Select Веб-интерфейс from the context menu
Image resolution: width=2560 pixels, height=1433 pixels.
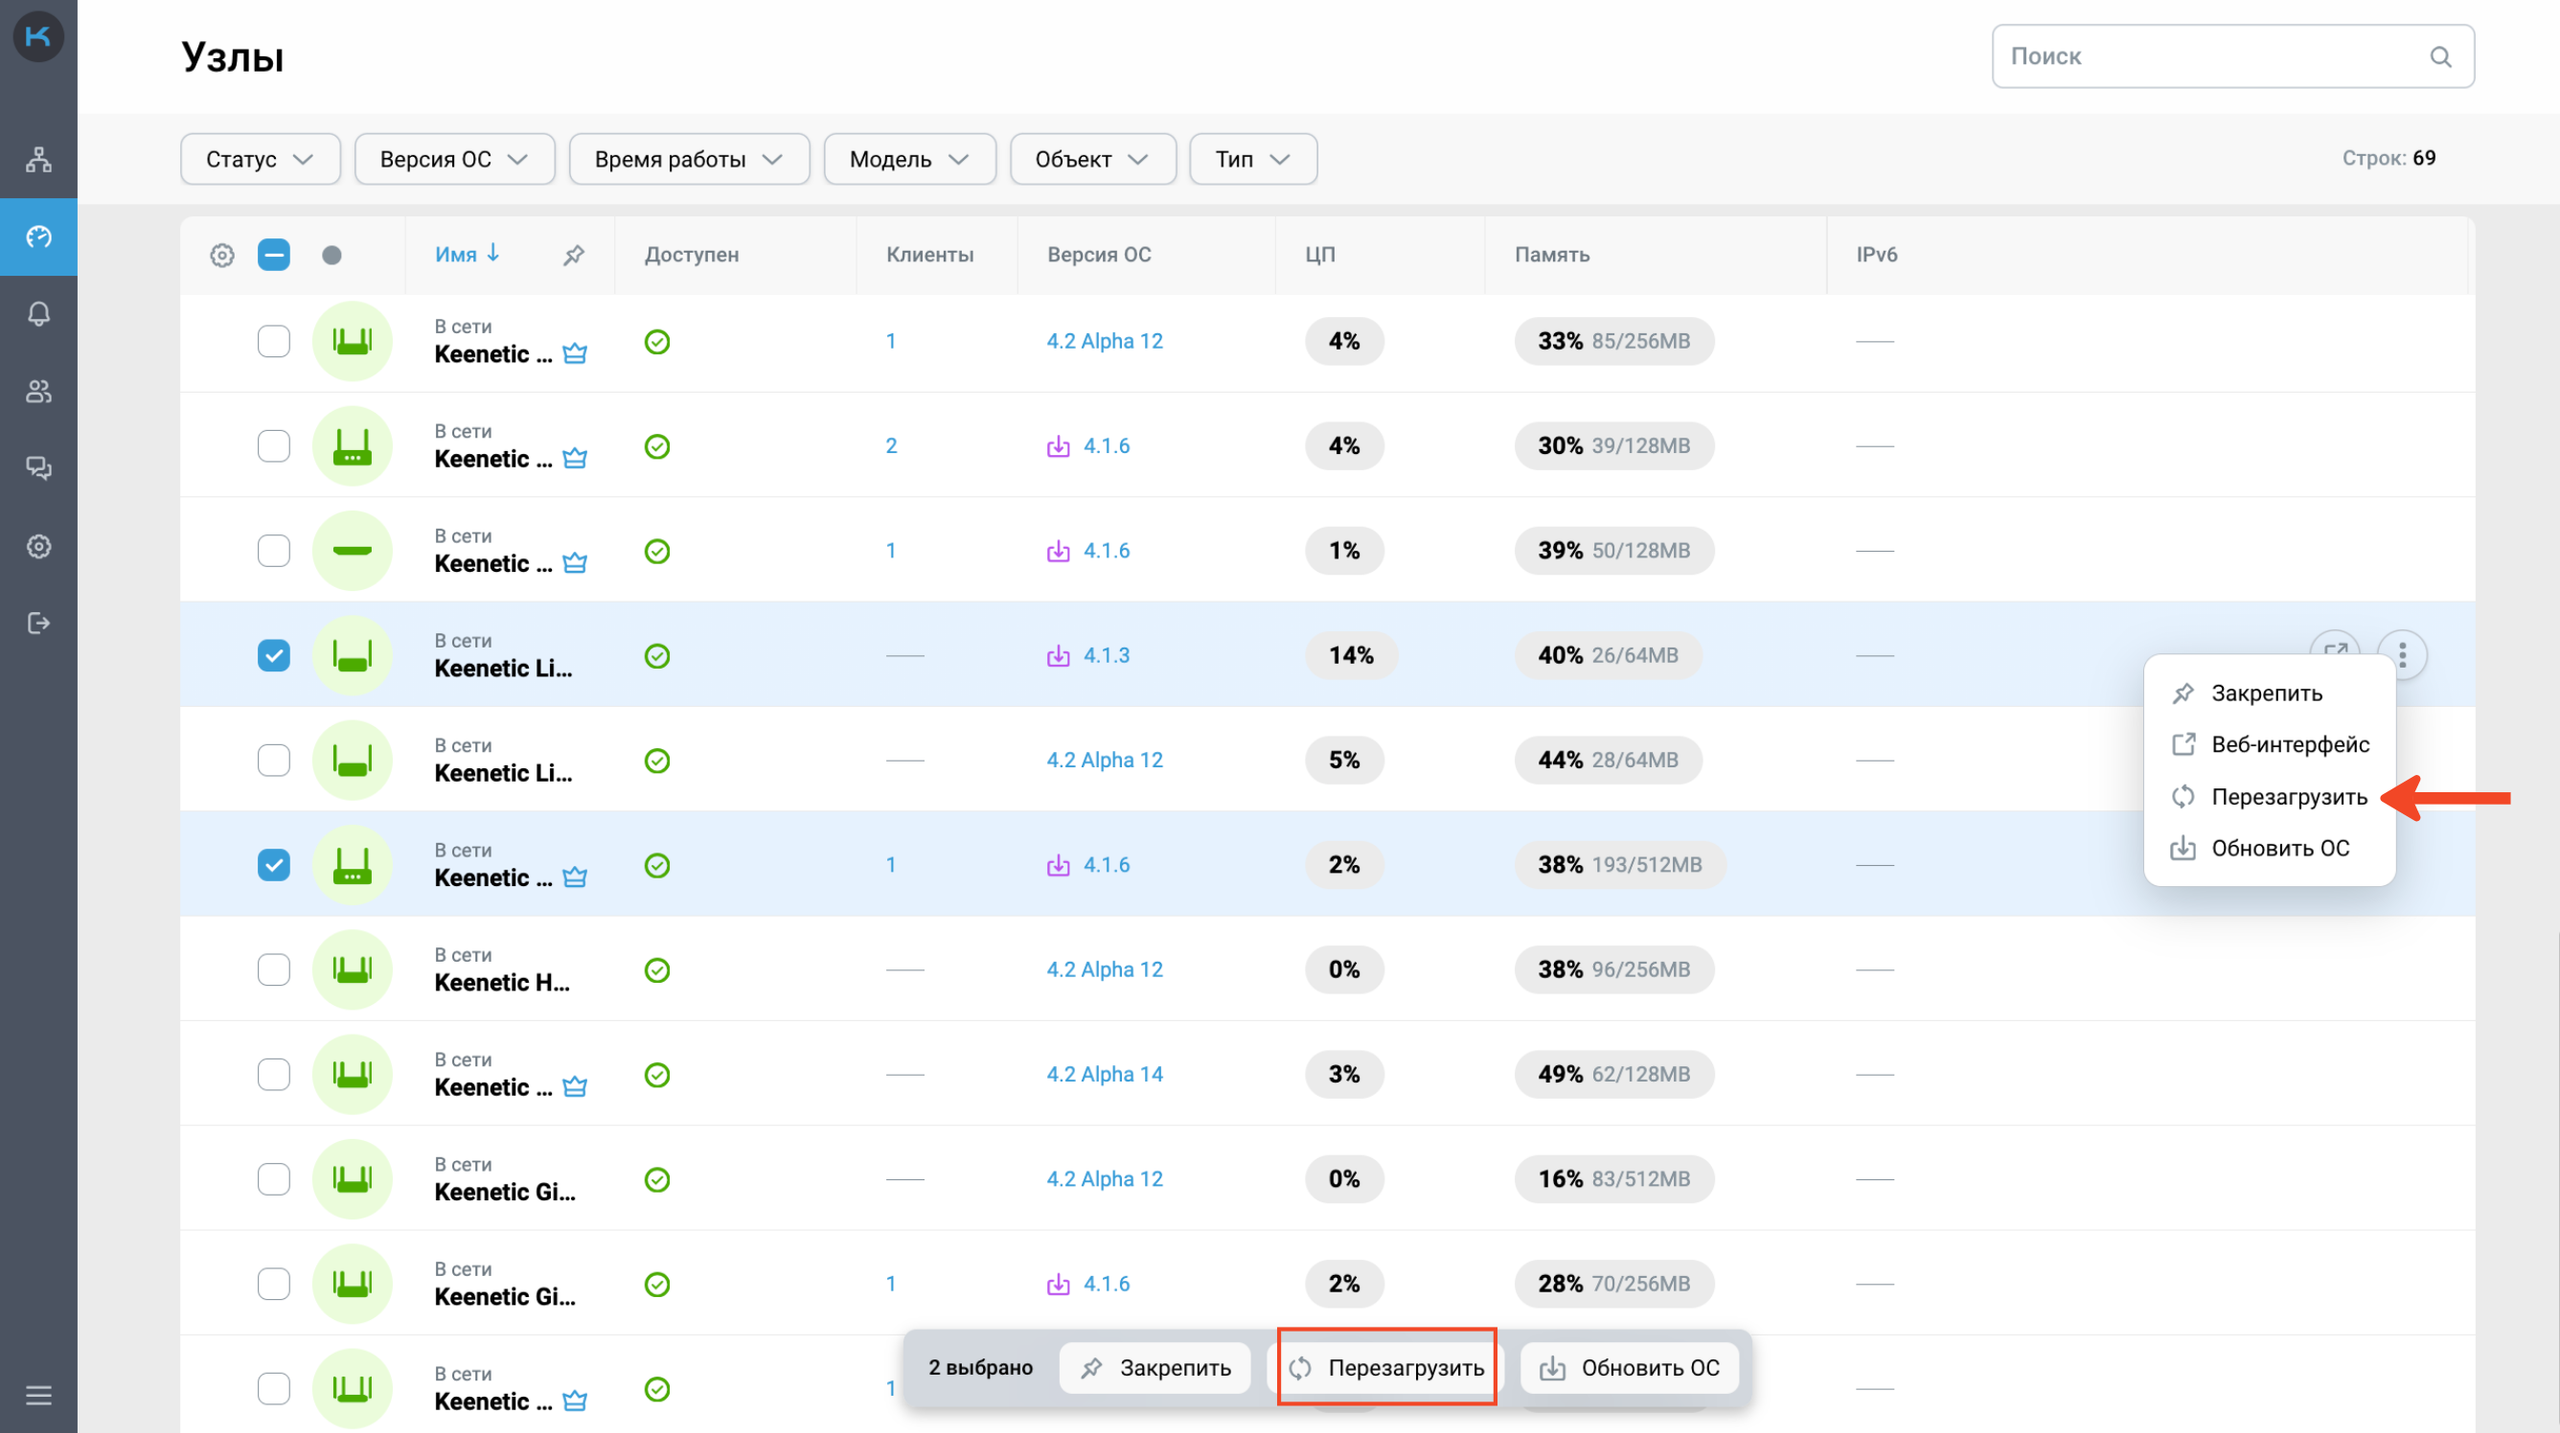tap(2289, 745)
